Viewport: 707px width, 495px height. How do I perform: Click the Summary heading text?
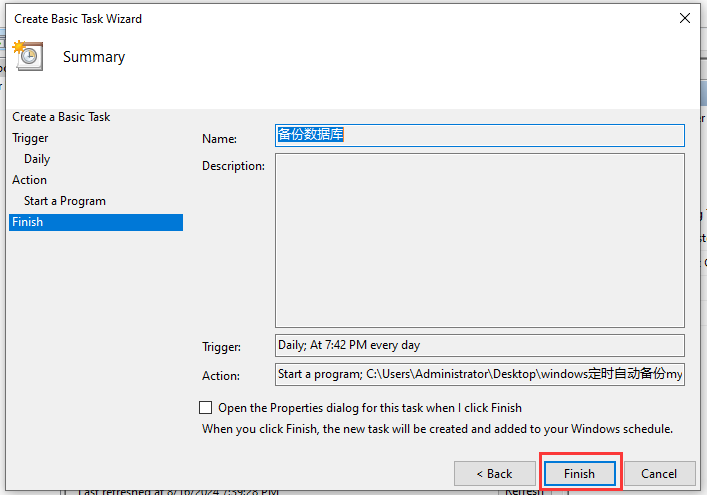click(x=94, y=57)
